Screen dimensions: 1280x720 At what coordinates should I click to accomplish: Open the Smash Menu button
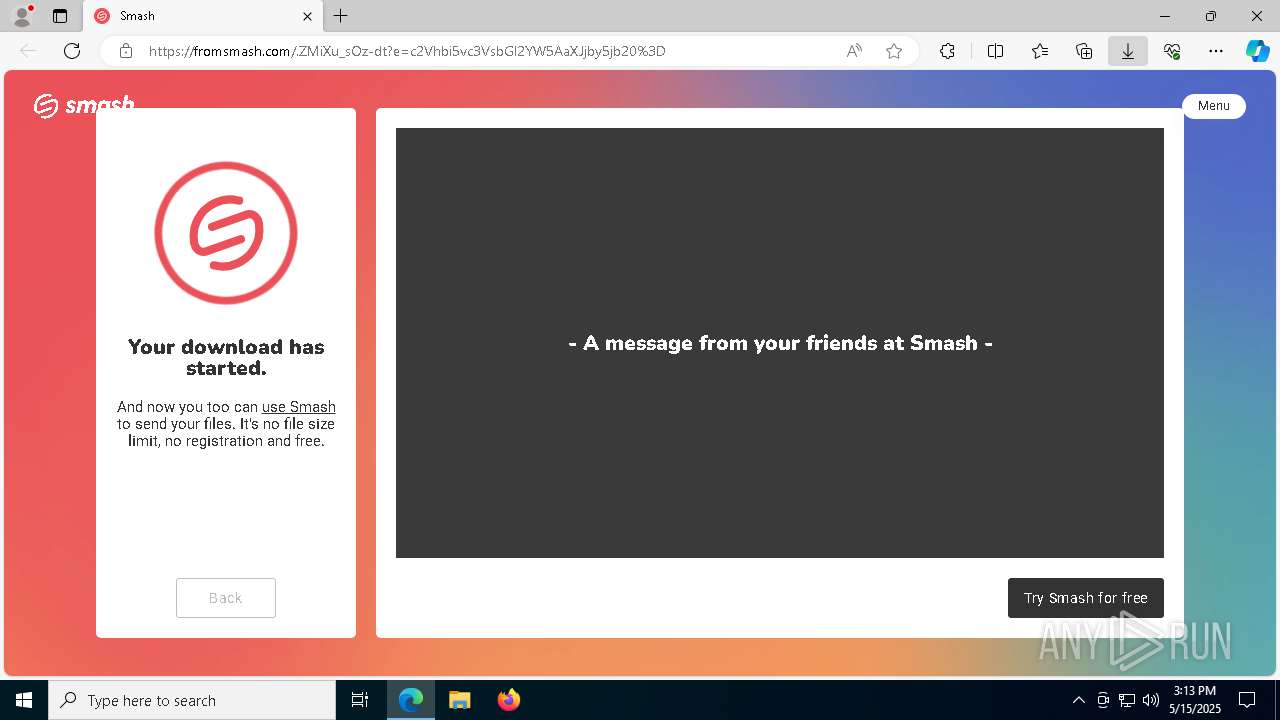(x=1214, y=106)
